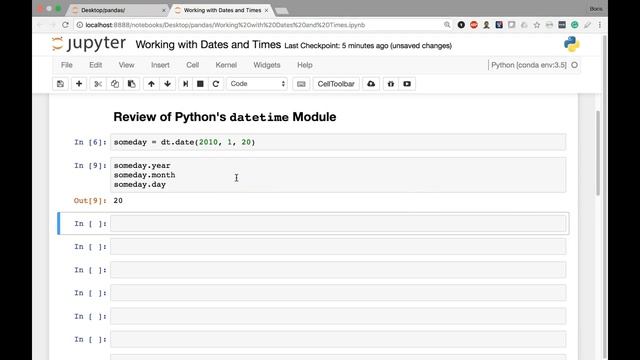Image resolution: width=640 pixels, height=360 pixels.
Task: Click the In [6]: prompt label
Action: pos(90,142)
